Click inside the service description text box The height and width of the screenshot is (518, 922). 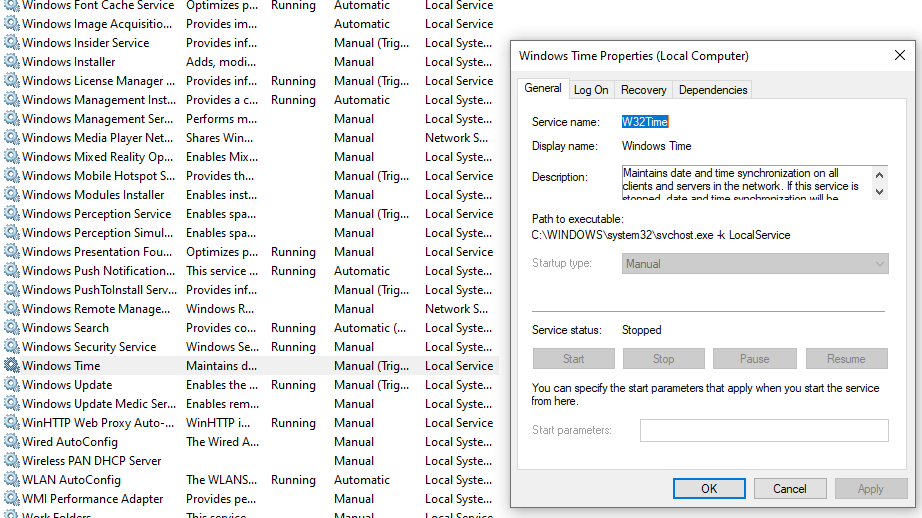[x=747, y=183]
